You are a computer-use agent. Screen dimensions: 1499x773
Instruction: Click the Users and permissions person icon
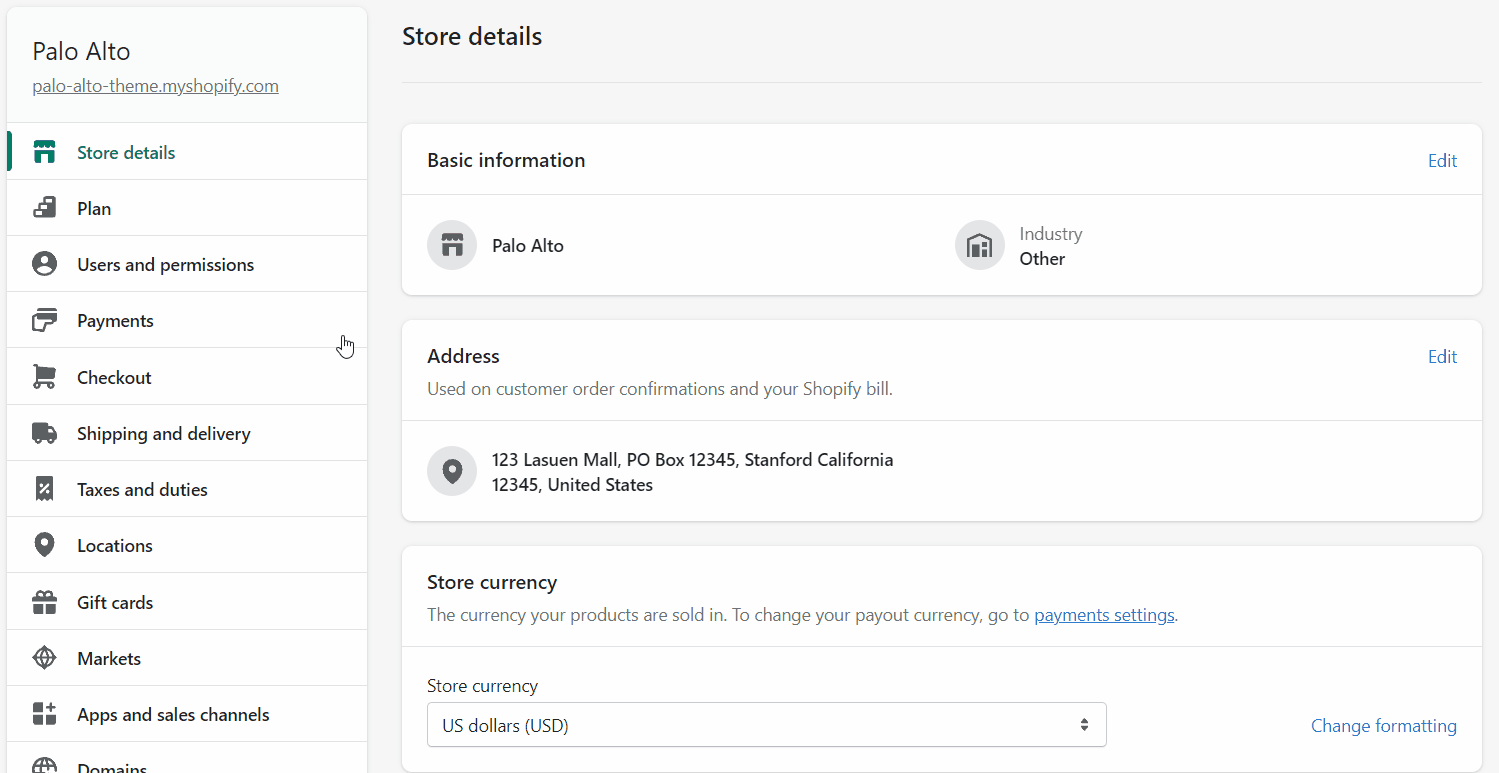(x=44, y=264)
